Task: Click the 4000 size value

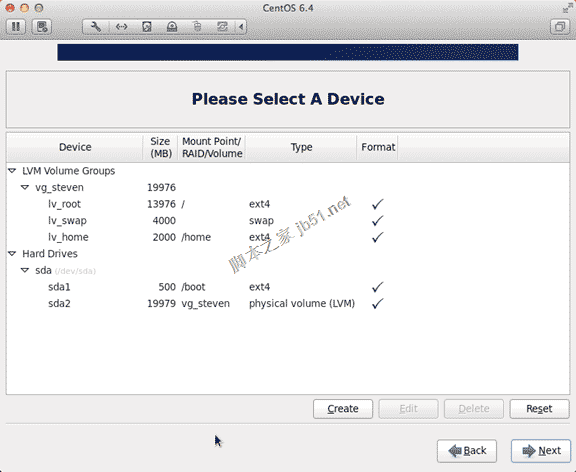Action: coord(164,221)
